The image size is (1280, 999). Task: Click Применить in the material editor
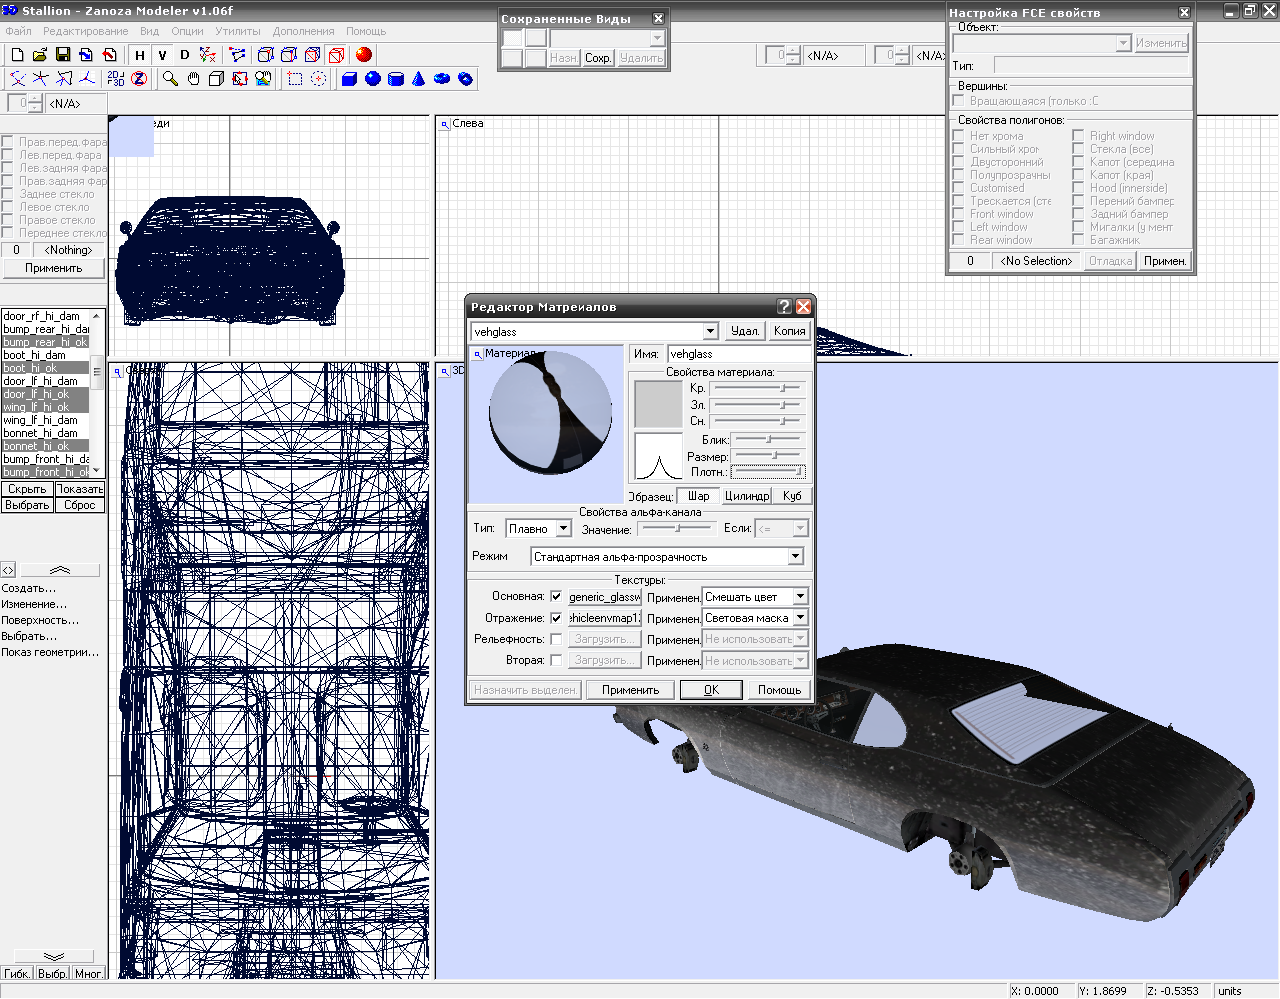click(630, 690)
